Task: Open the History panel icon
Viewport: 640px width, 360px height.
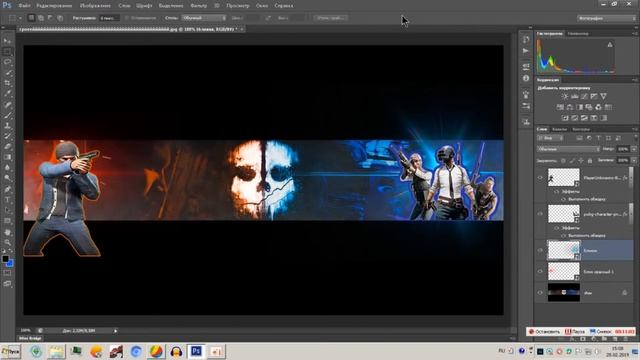Action: pos(526,40)
